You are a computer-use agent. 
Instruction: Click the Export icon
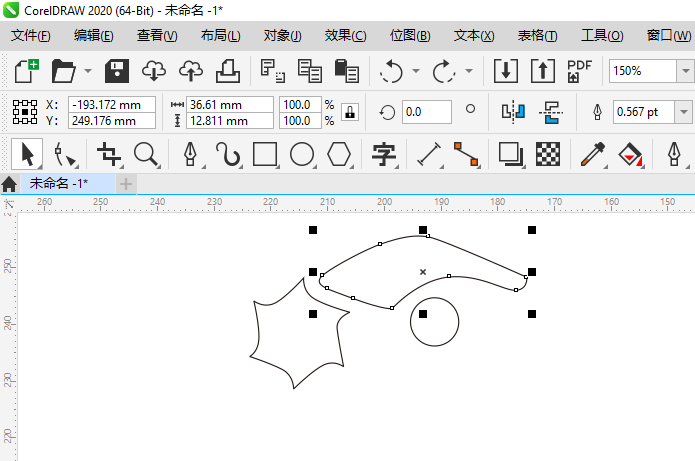point(543,71)
